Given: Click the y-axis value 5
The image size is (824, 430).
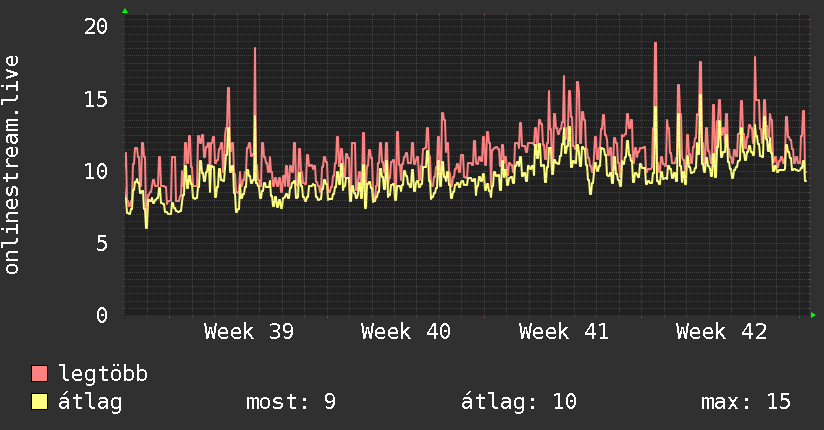Looking at the screenshot, I should (x=102, y=243).
